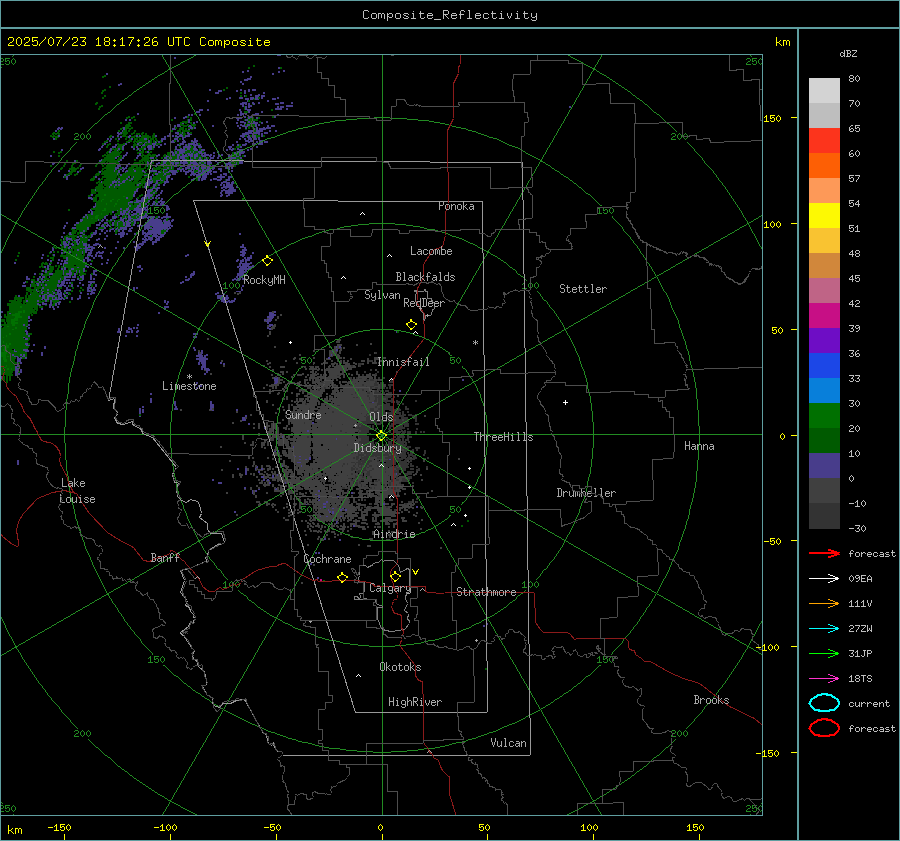Select the bright orange 57 dBZ color swatch
The width and height of the screenshot is (900, 841).
click(x=824, y=165)
